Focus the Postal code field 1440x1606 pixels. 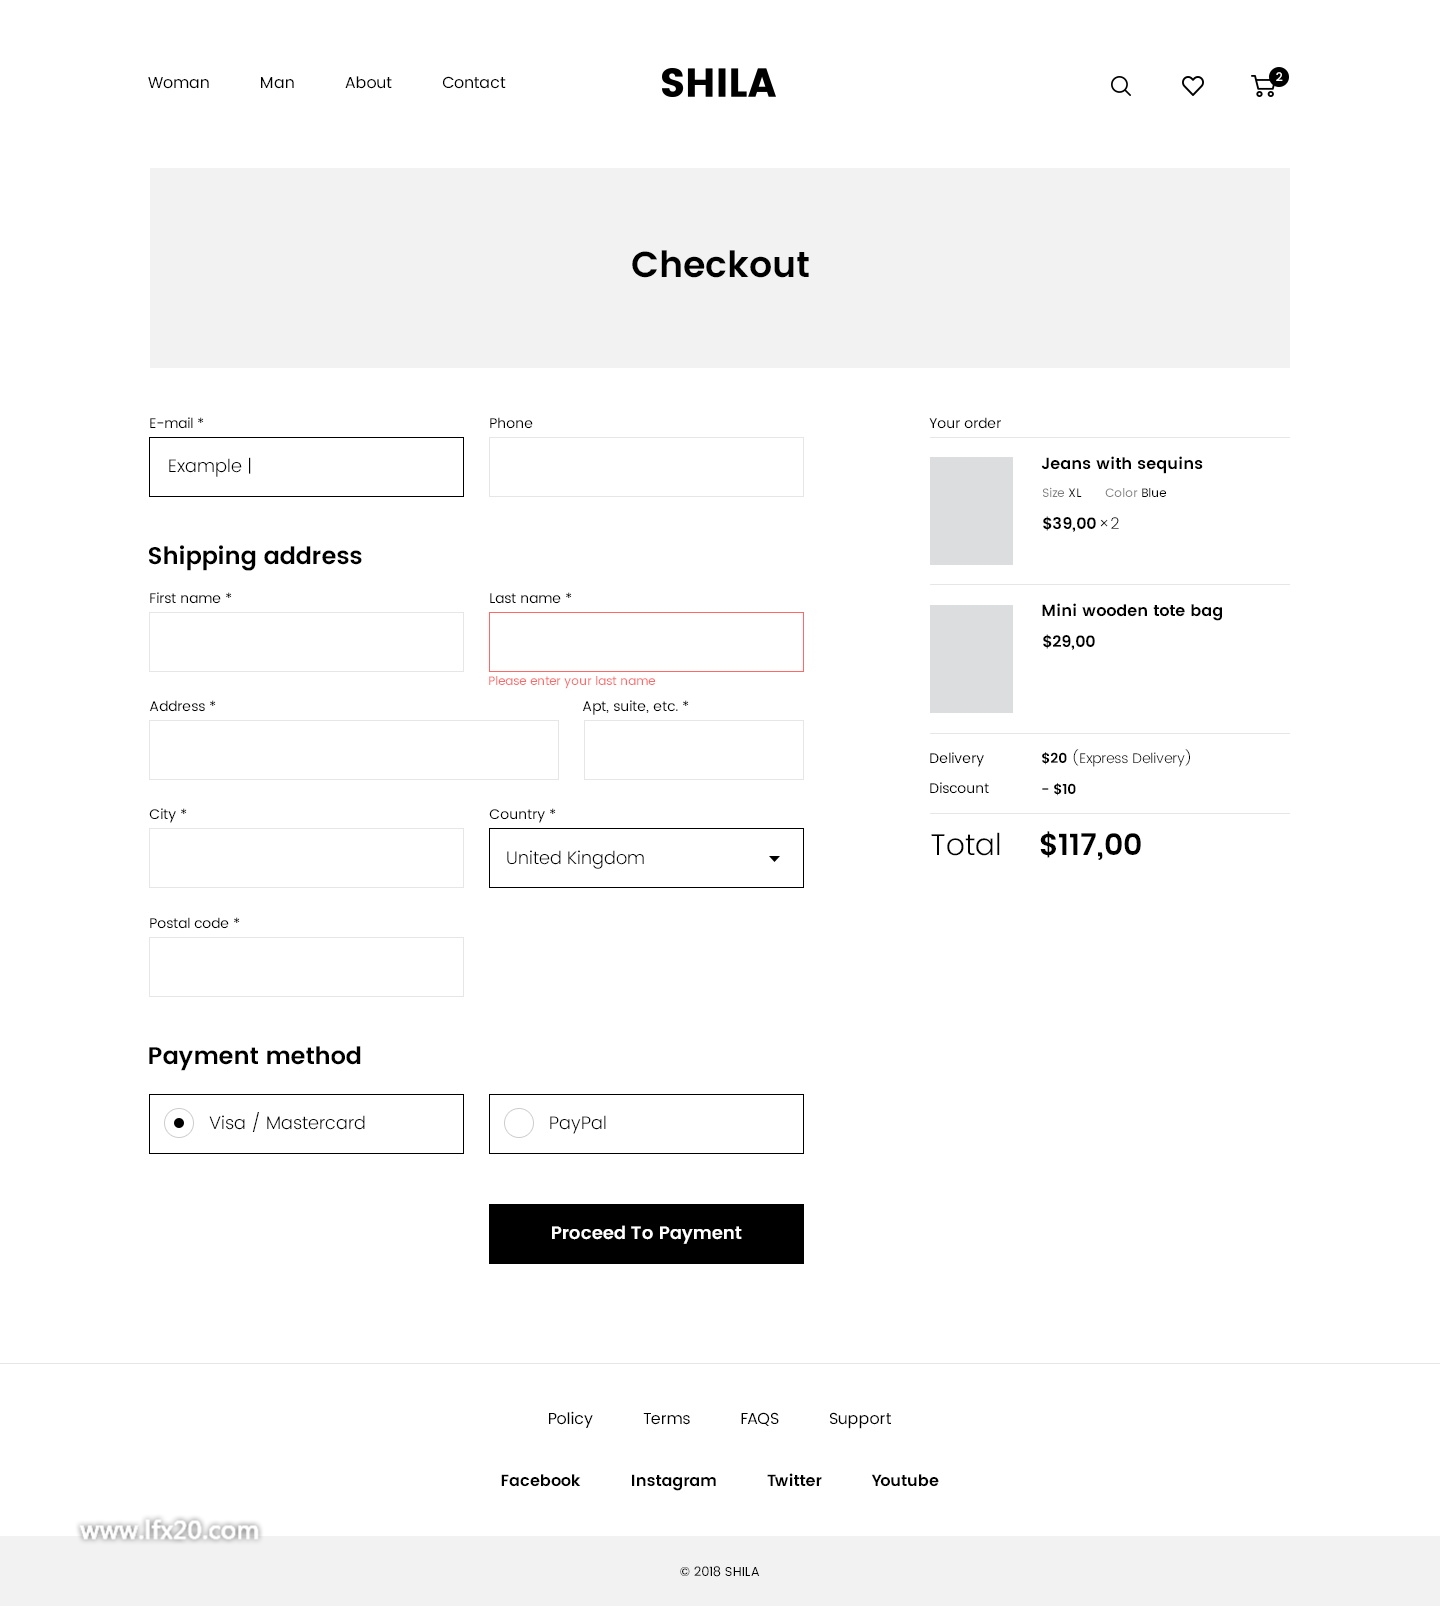[x=306, y=967]
